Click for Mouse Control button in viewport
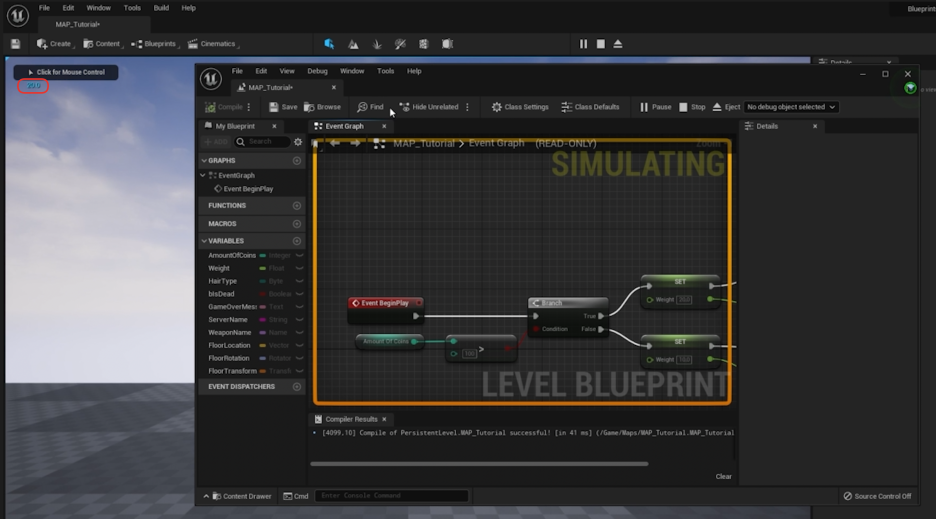The height and width of the screenshot is (519, 936). click(66, 72)
